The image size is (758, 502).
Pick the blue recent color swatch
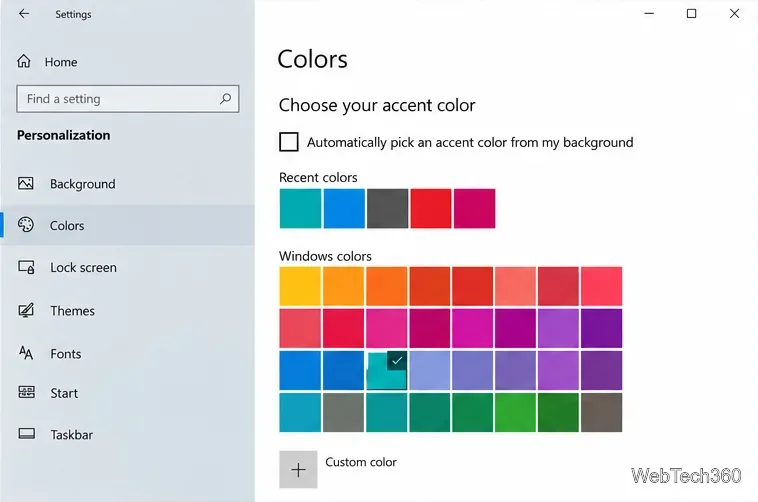tap(344, 208)
